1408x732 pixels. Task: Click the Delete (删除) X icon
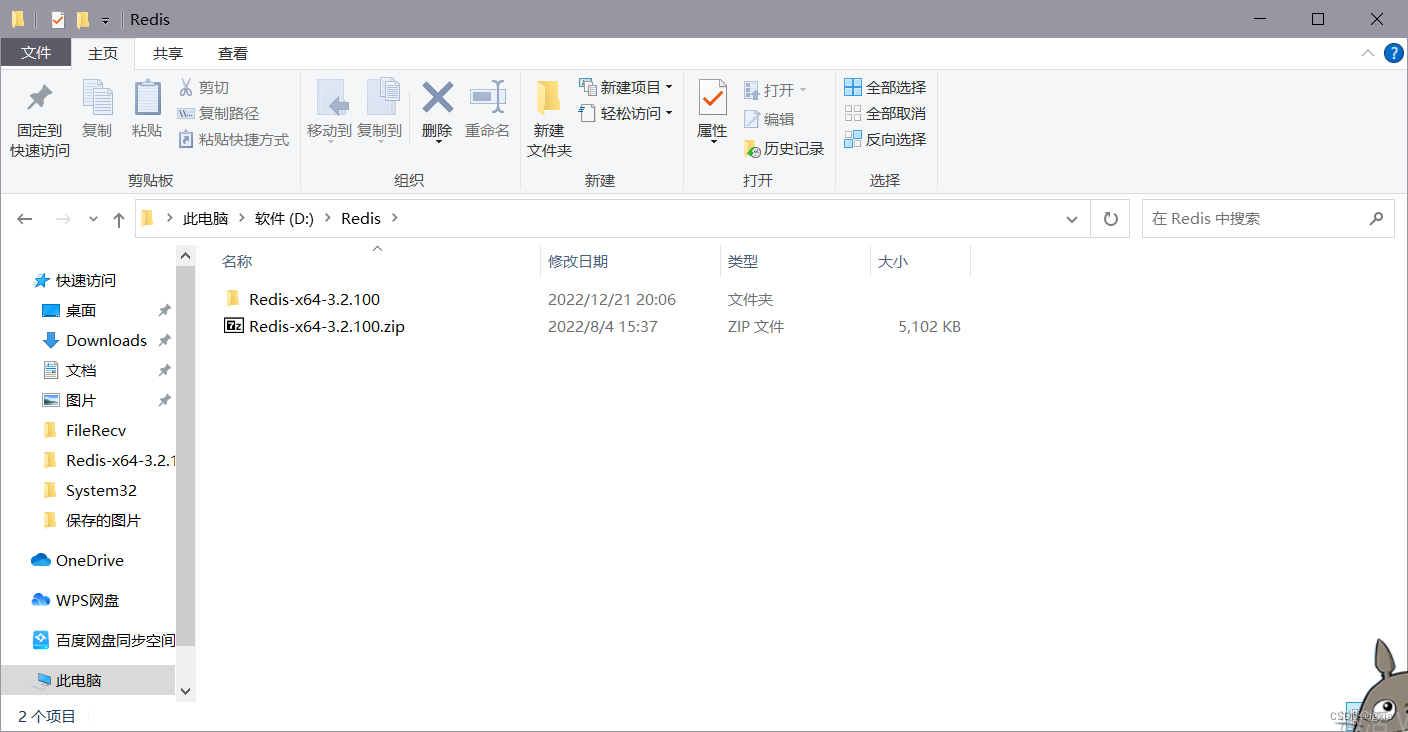pyautogui.click(x=437, y=98)
